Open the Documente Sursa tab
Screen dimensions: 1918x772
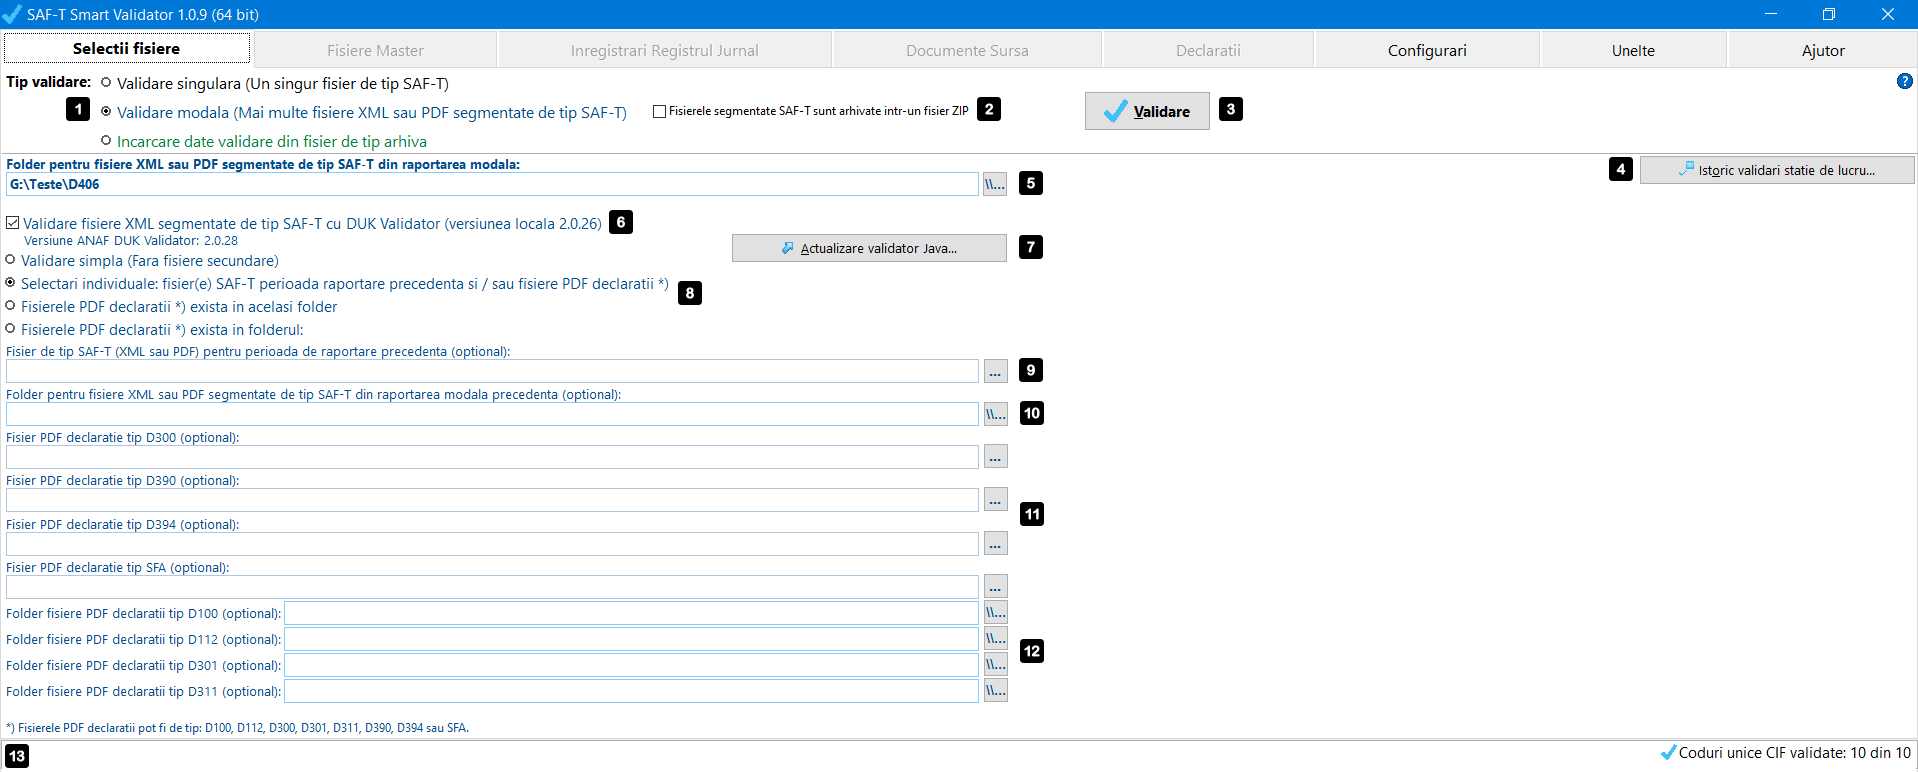[967, 50]
